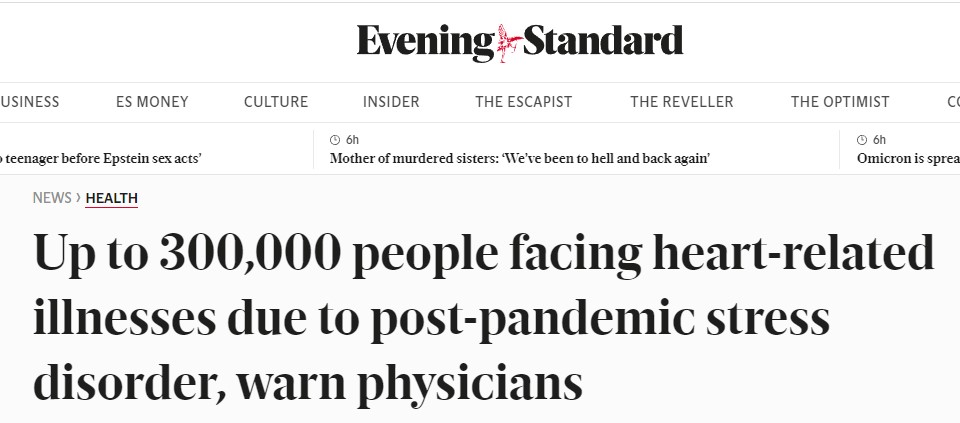Viewport: 960px width, 423px height.
Task: Open the partially visible rightmost nav item
Action: [x=953, y=102]
